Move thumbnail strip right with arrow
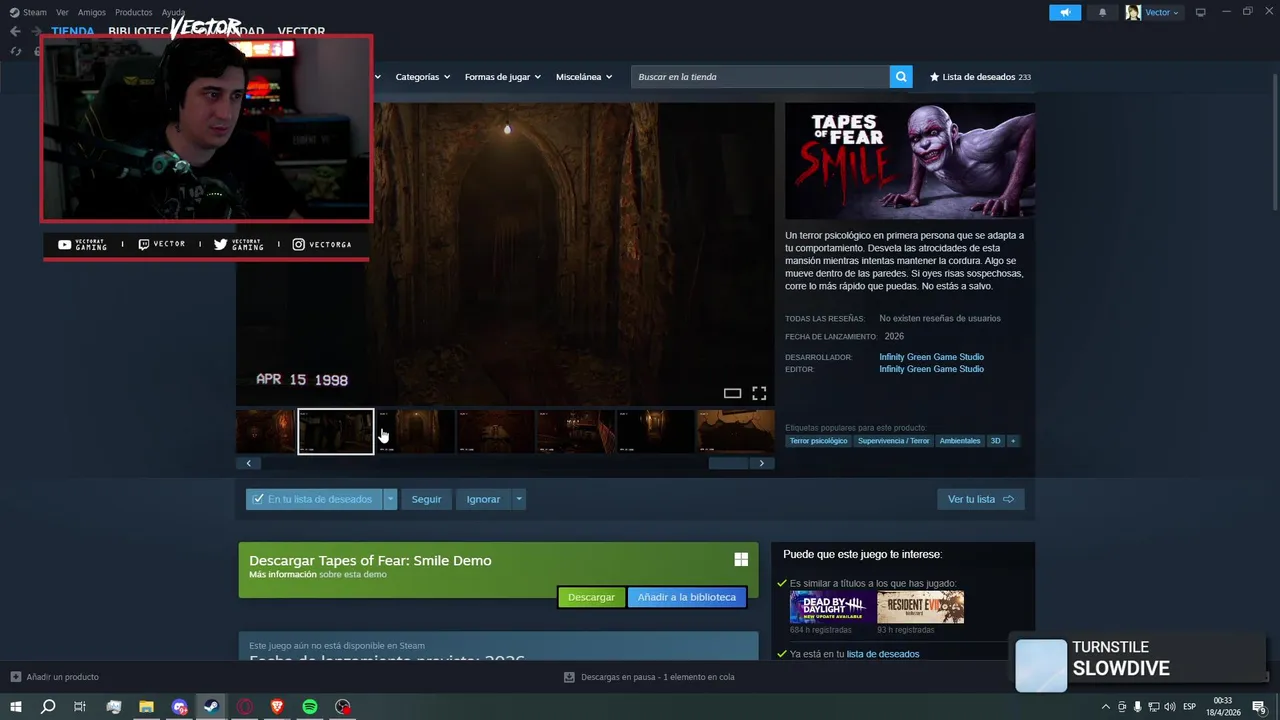The height and width of the screenshot is (720, 1280). coord(761,463)
